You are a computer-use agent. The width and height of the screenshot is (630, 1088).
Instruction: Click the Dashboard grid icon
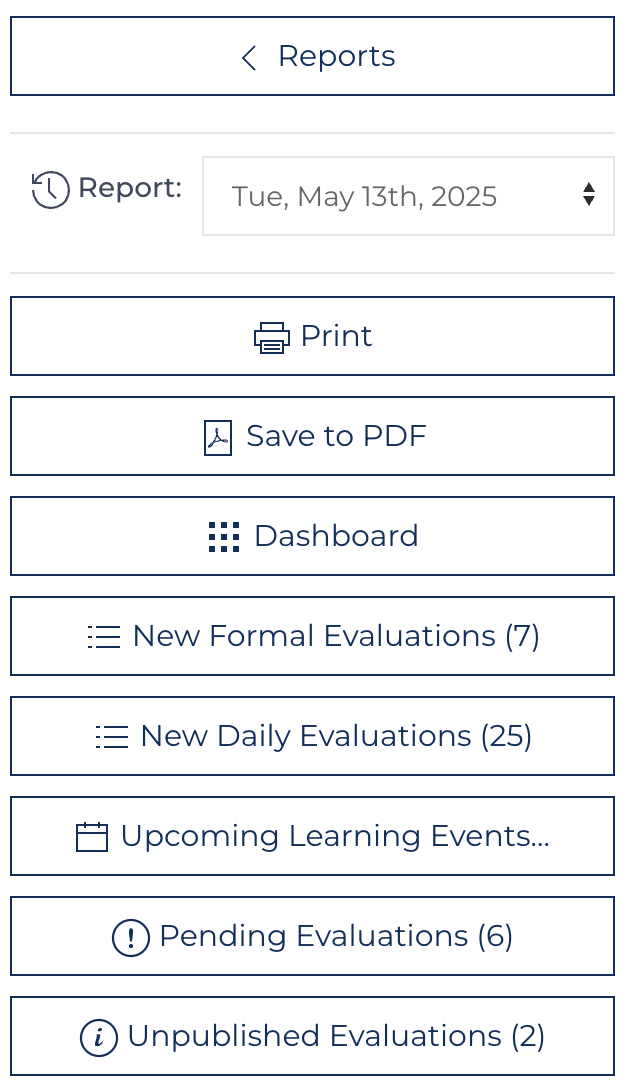pyautogui.click(x=224, y=537)
